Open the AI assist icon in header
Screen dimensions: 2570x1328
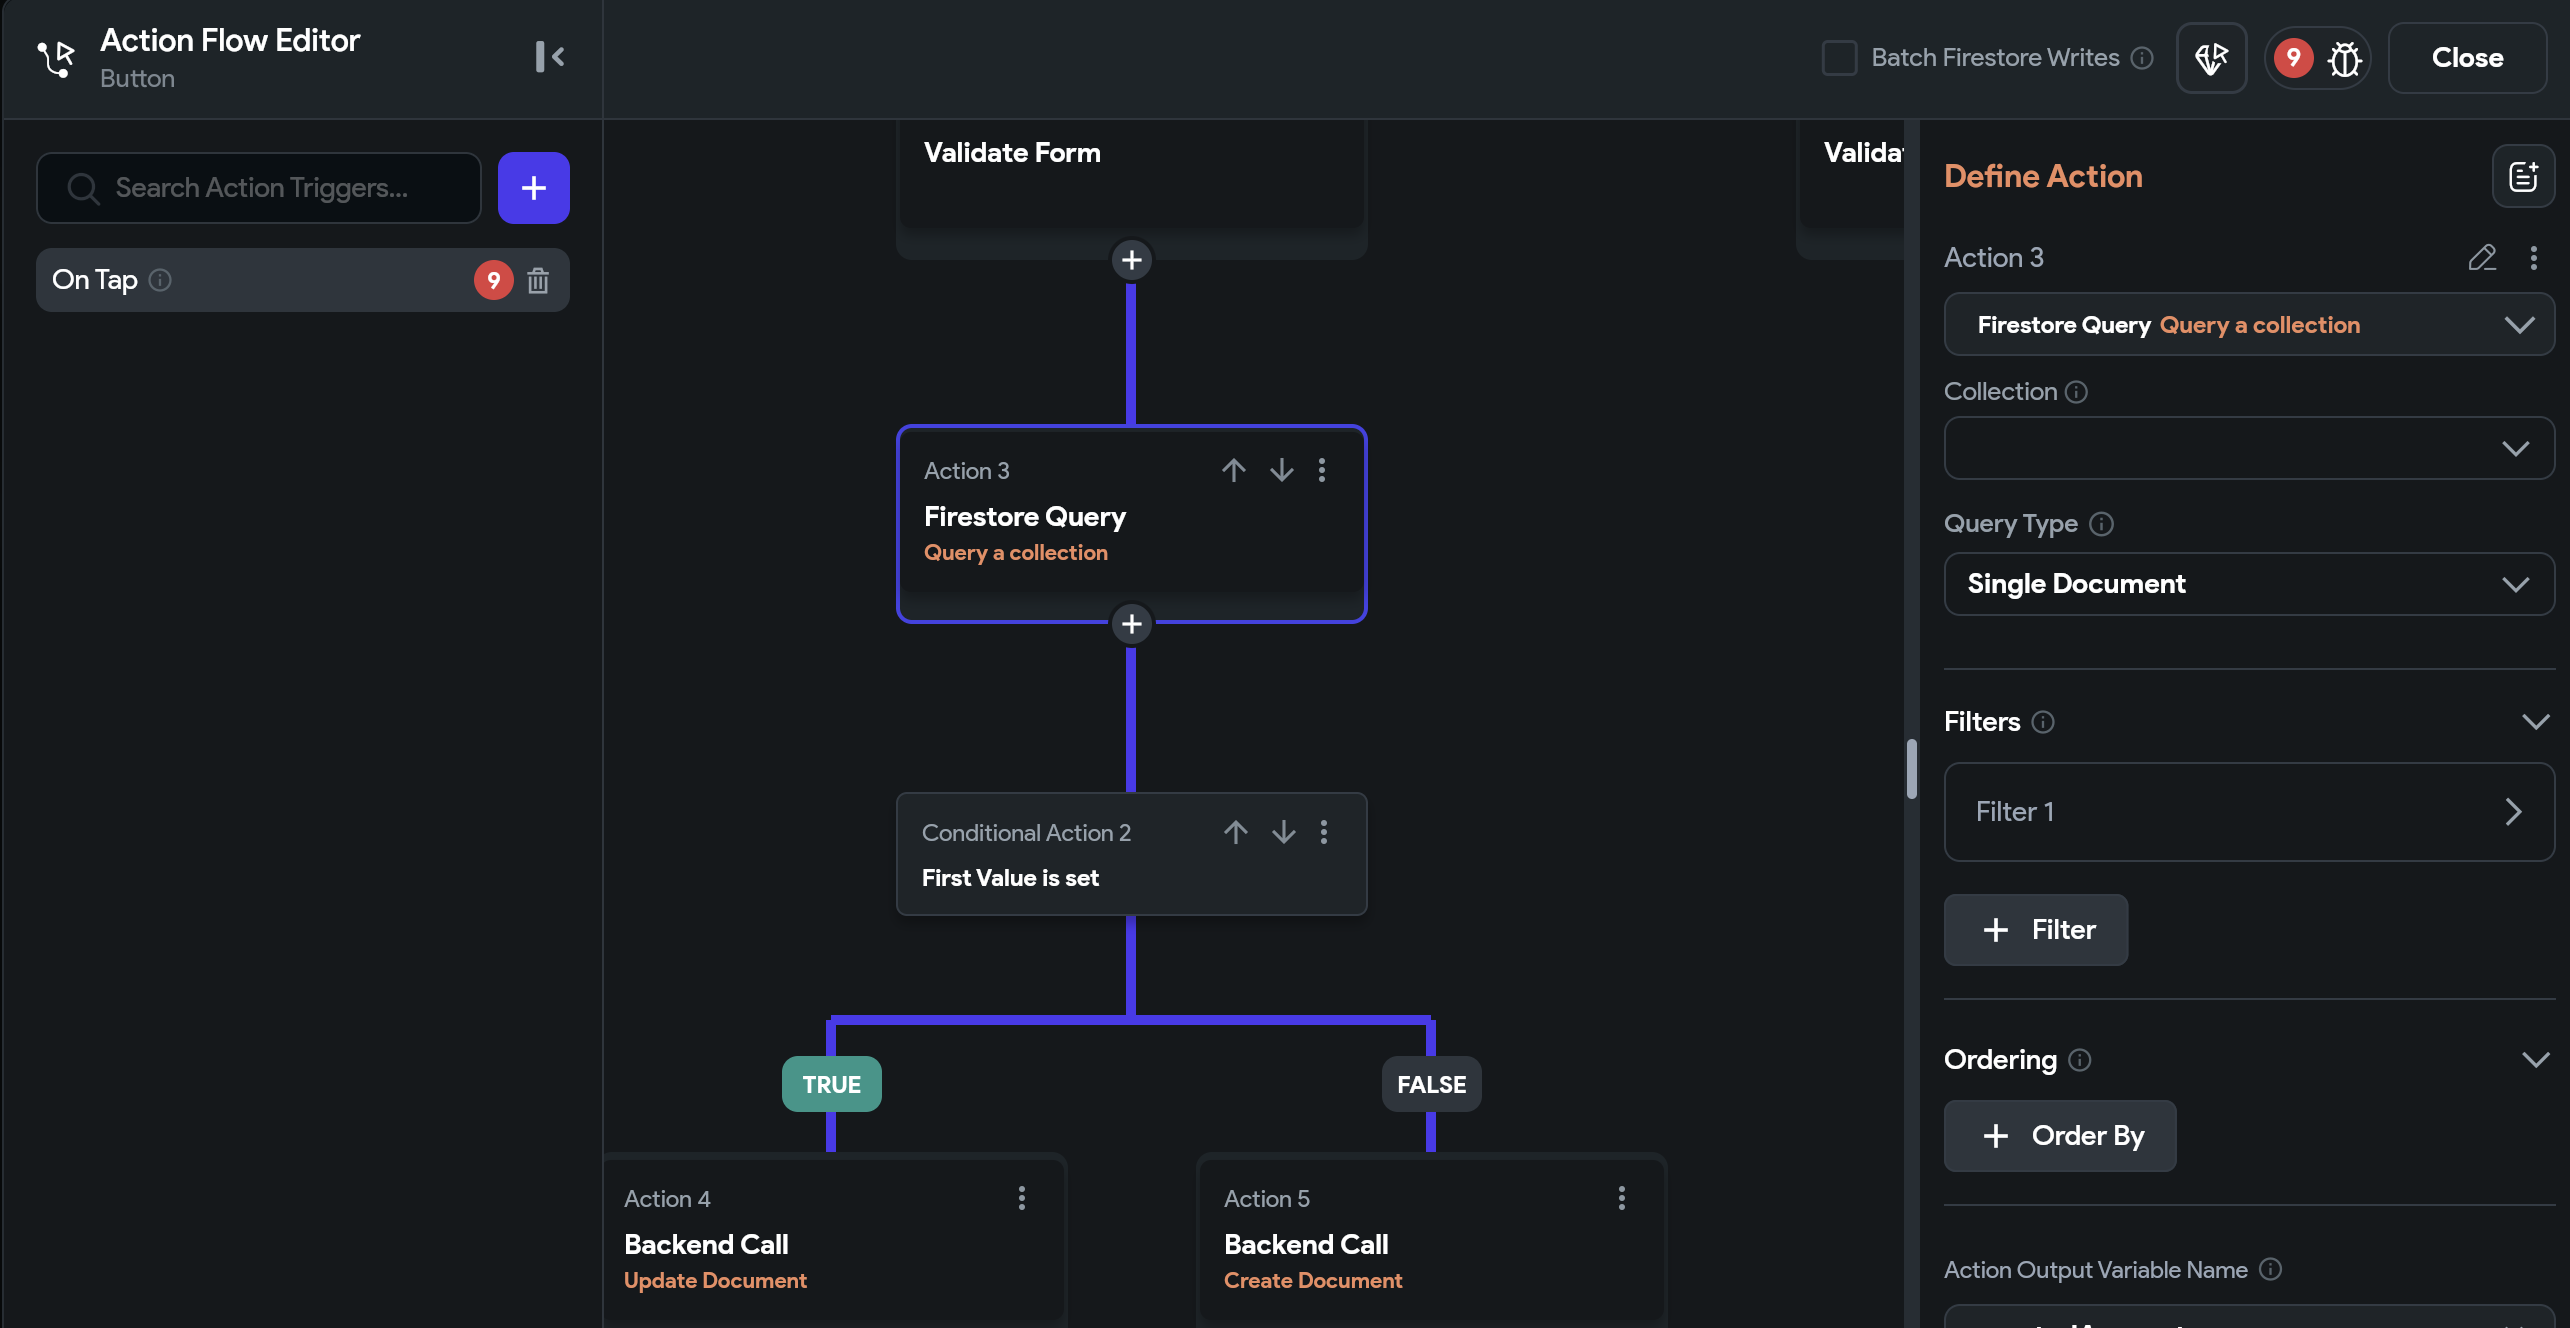coord(2211,58)
